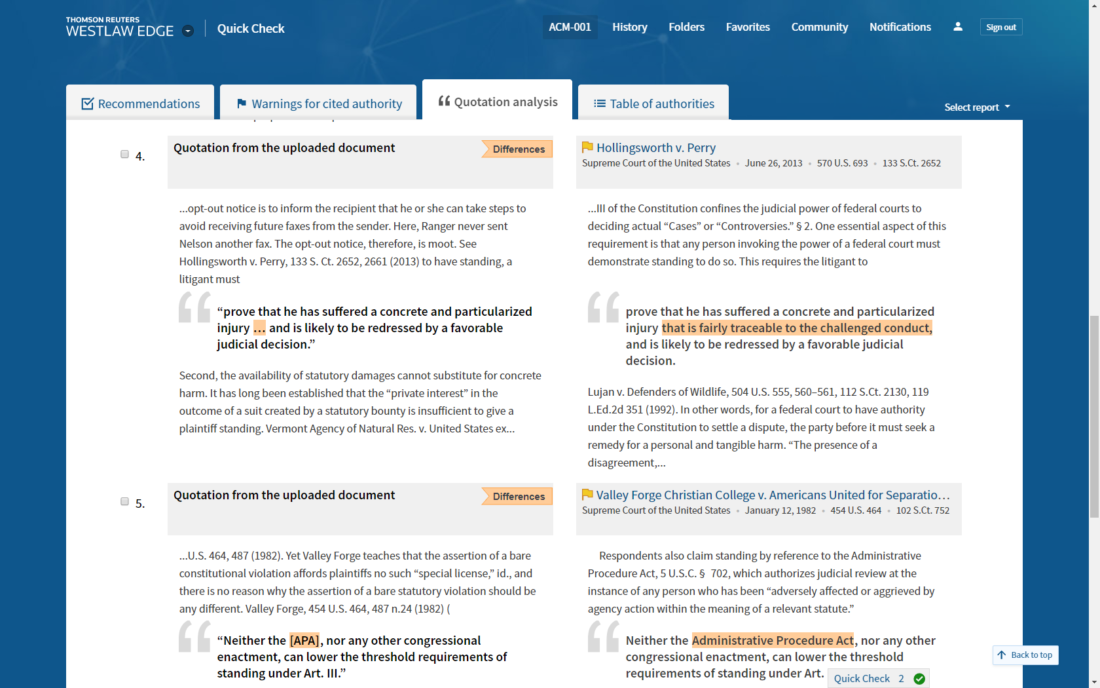Open the Hollingsworth v. Perry case link

[x=656, y=147]
